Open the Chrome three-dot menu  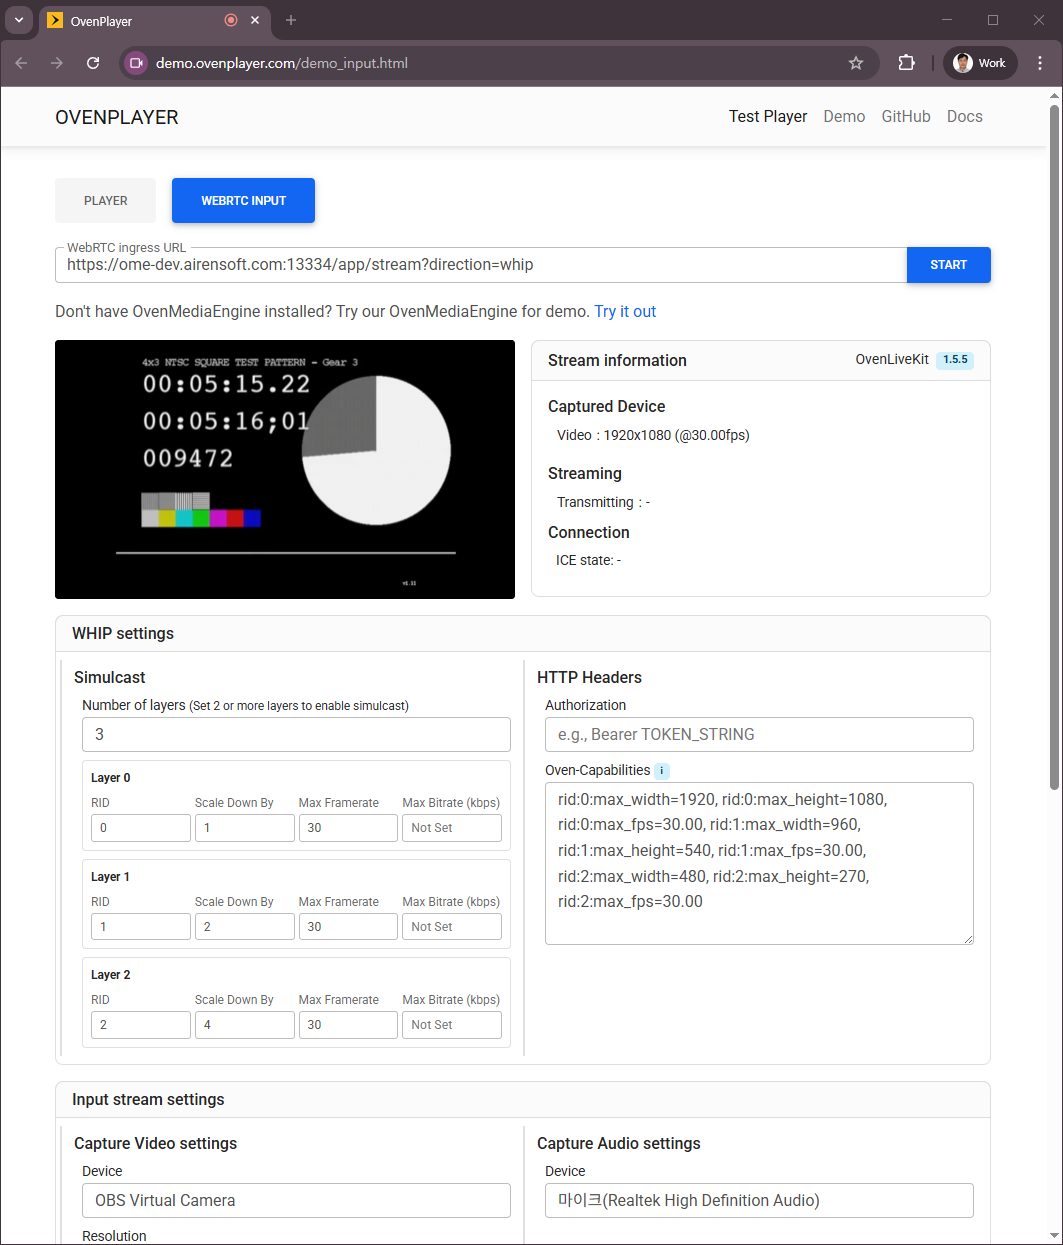coord(1040,63)
